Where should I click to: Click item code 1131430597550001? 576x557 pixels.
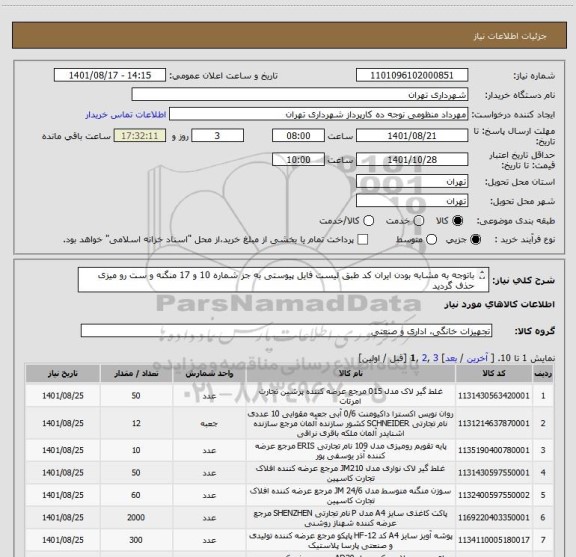click(x=494, y=472)
